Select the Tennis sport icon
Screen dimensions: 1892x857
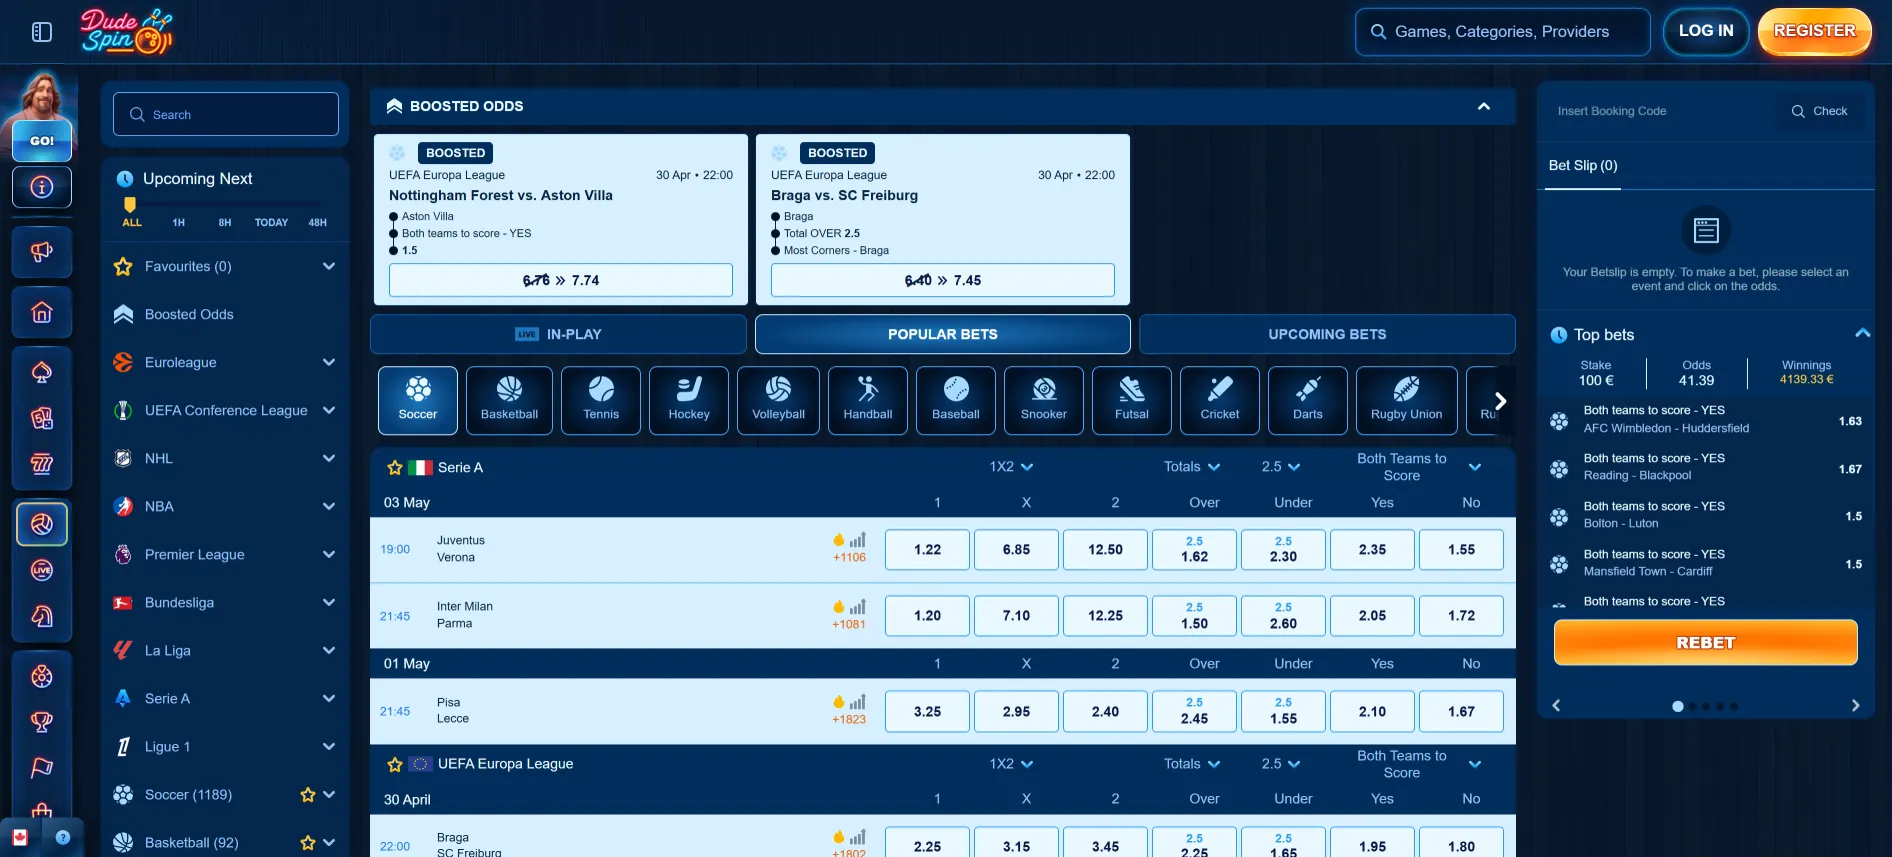point(601,400)
